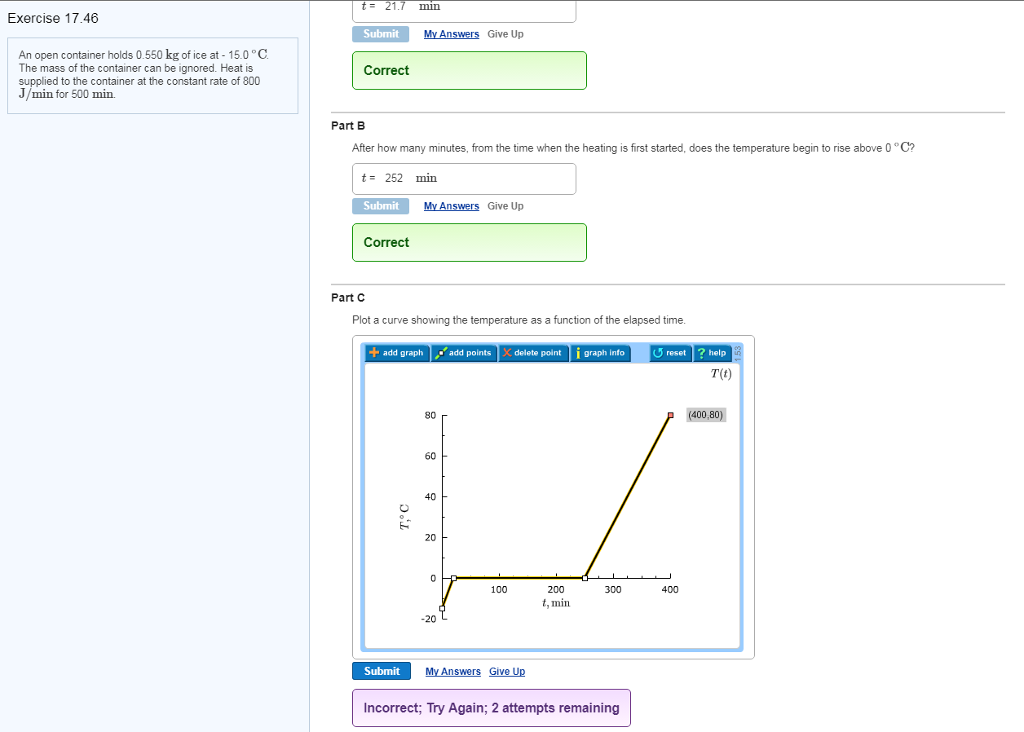Click the plotted data point near 250 min

tap(585, 577)
